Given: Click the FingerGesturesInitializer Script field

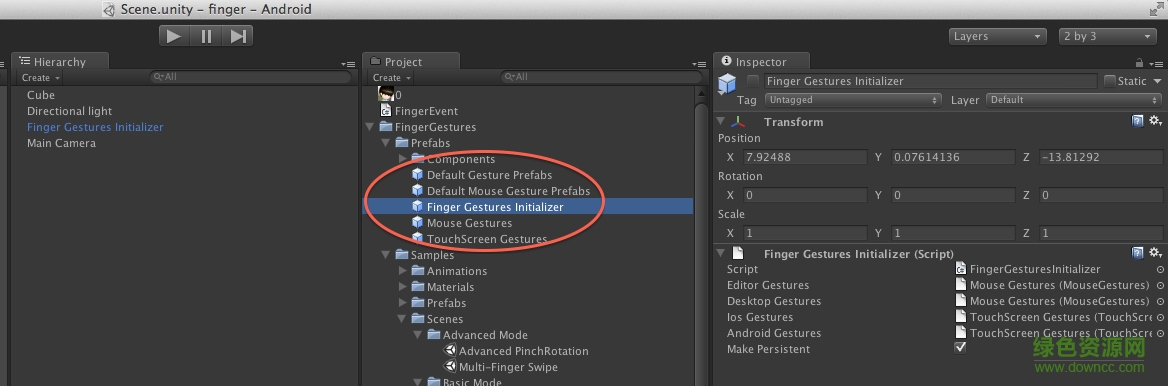Looking at the screenshot, I should 1054,269.
